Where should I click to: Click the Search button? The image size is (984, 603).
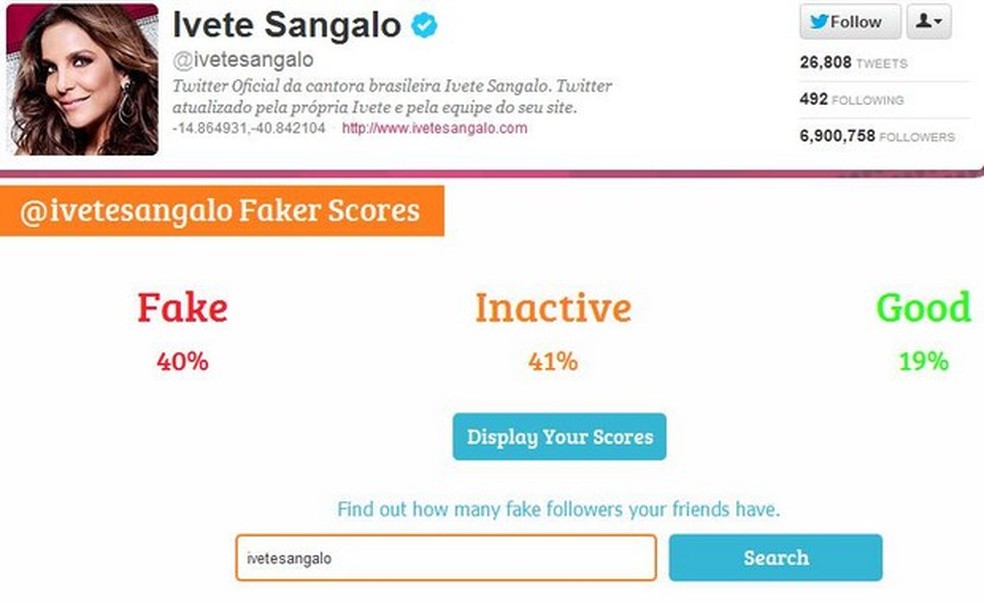(776, 557)
